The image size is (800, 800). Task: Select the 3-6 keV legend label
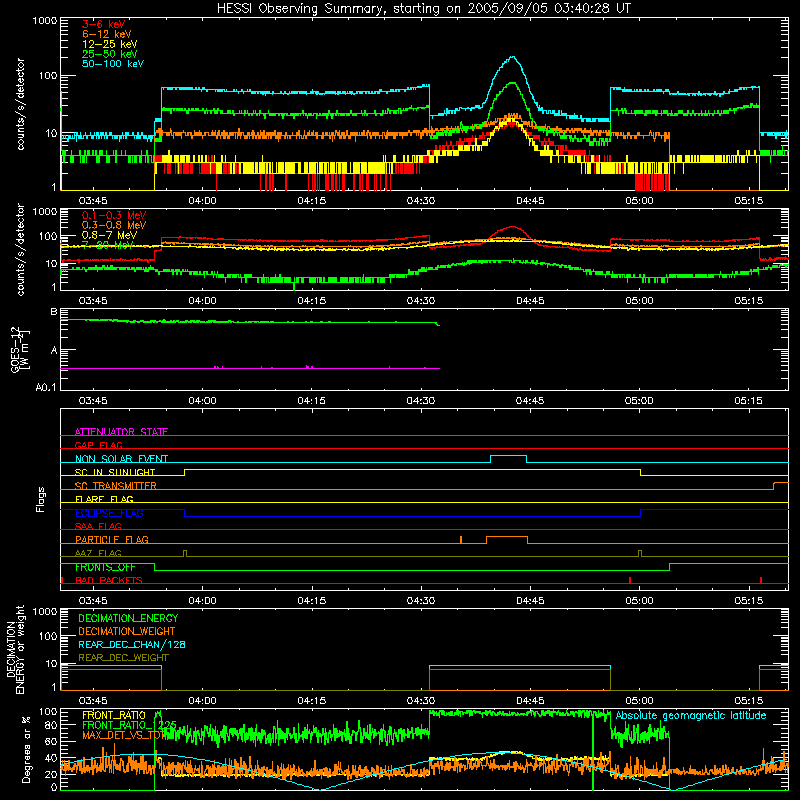point(103,24)
